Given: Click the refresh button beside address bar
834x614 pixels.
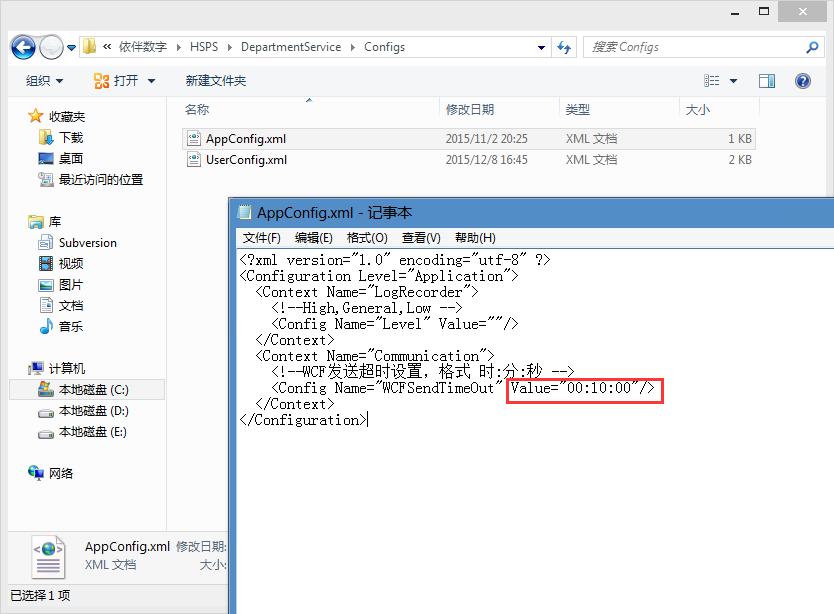Looking at the screenshot, I should click(x=564, y=47).
